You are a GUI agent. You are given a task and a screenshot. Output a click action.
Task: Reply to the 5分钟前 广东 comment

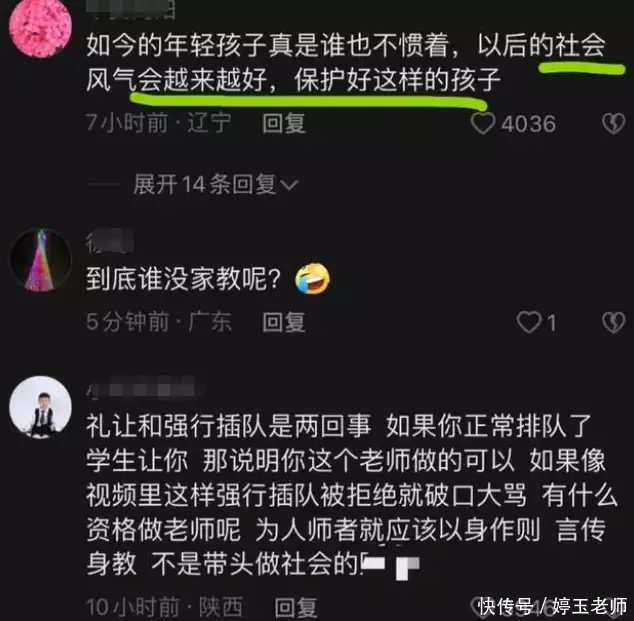(283, 322)
